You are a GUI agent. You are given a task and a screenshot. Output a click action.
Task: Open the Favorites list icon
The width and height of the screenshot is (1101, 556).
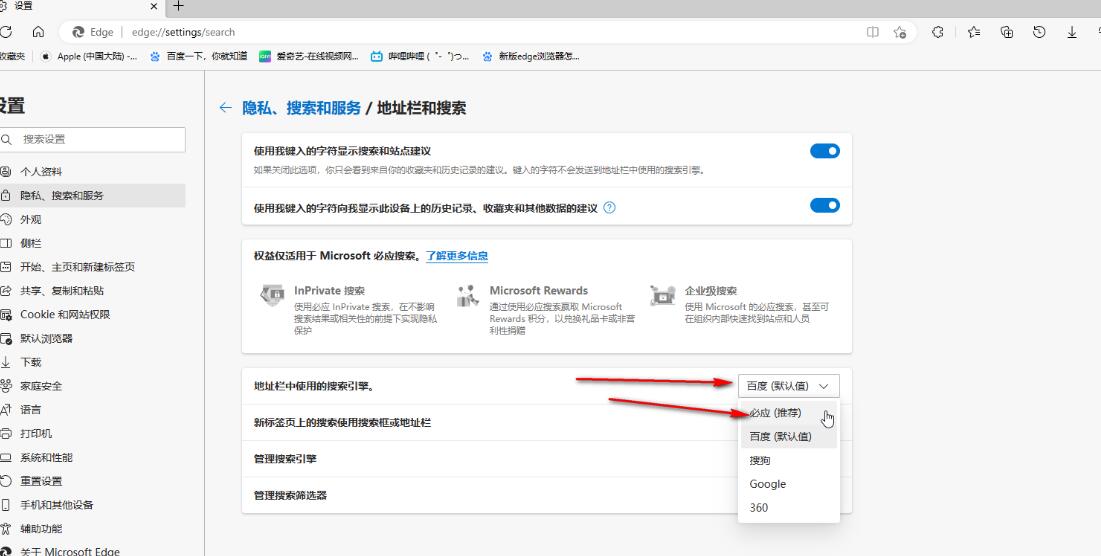point(974,32)
